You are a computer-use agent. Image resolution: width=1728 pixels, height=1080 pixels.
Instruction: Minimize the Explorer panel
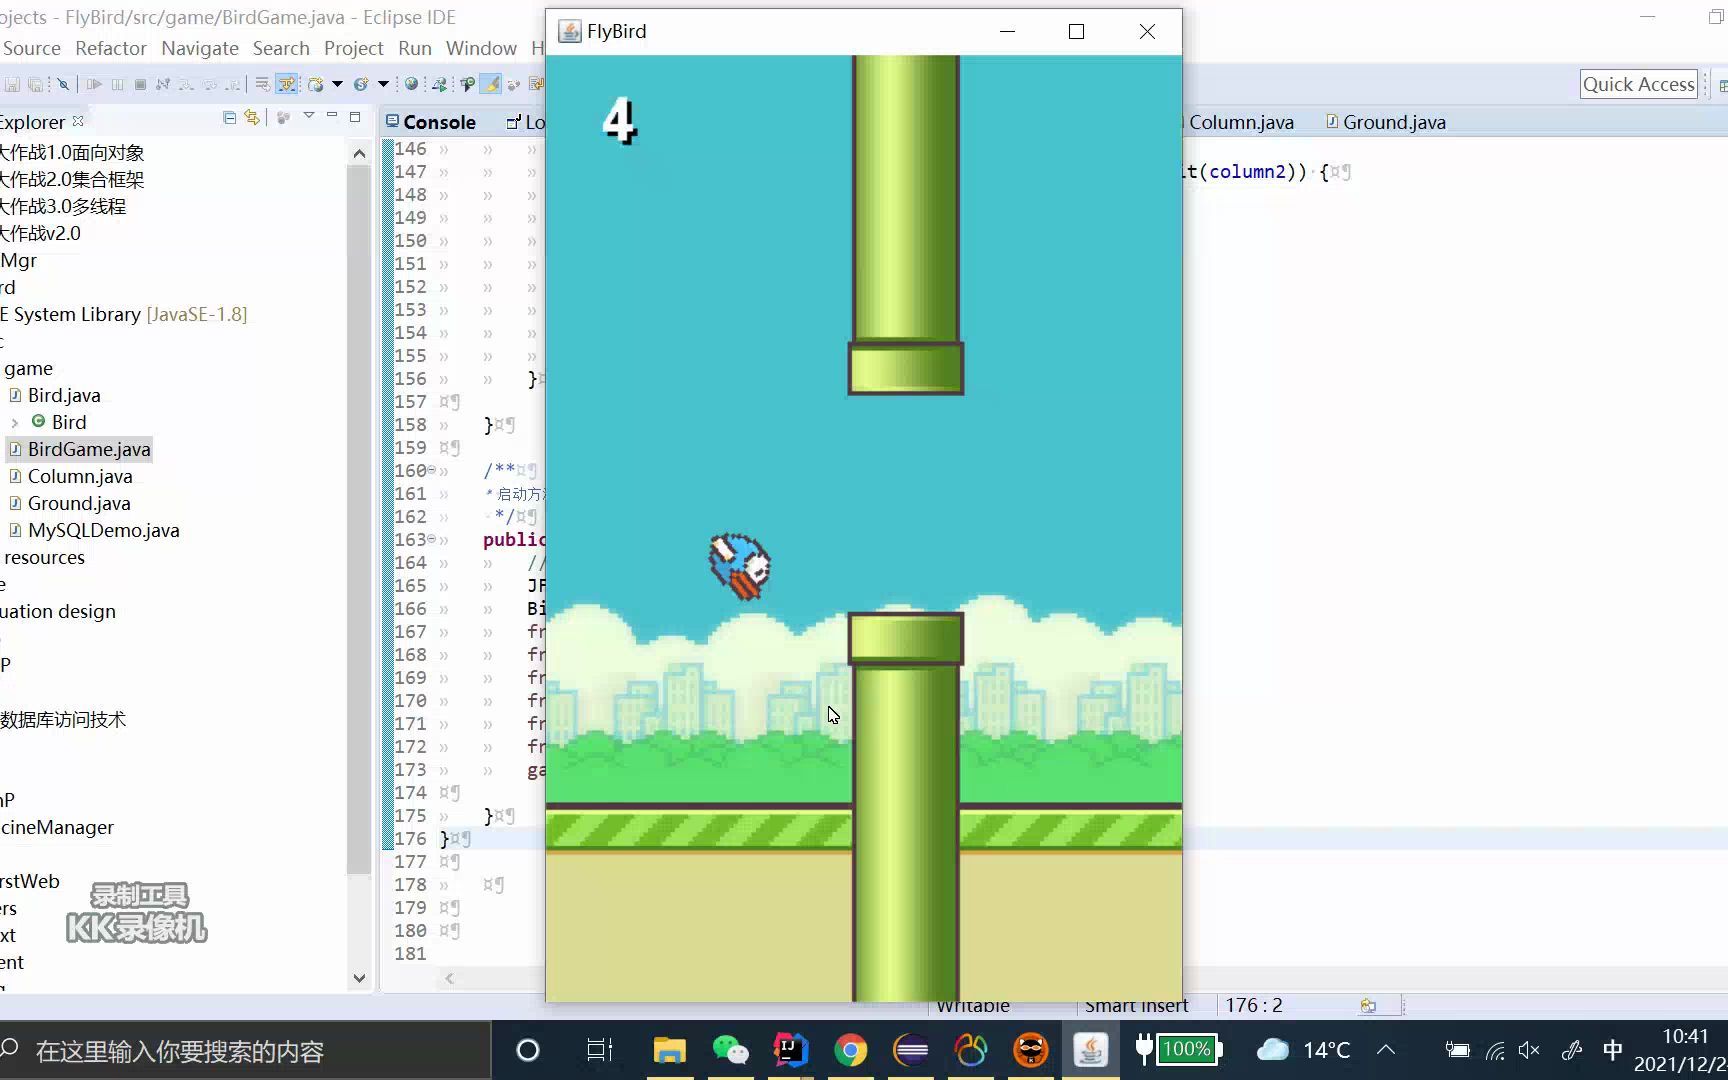point(332,115)
